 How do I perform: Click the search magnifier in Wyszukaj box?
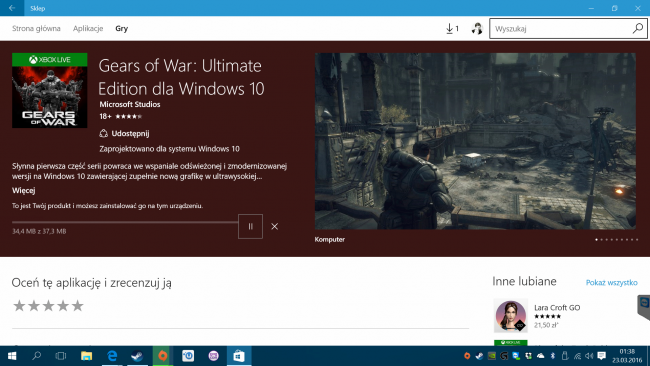pyautogui.click(x=638, y=29)
